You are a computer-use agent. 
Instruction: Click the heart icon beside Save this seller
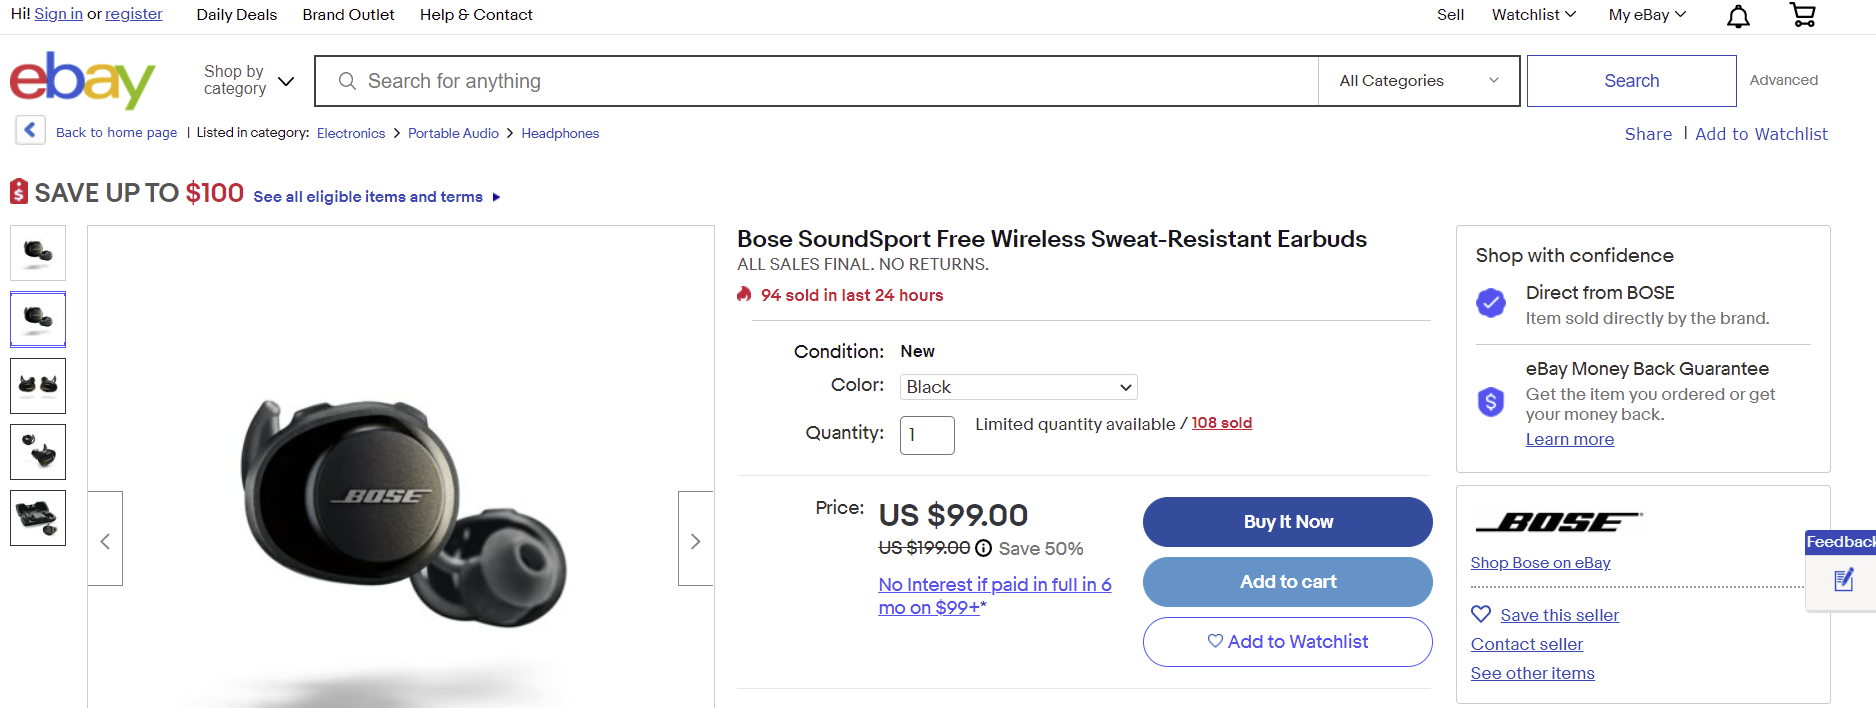coord(1481,614)
